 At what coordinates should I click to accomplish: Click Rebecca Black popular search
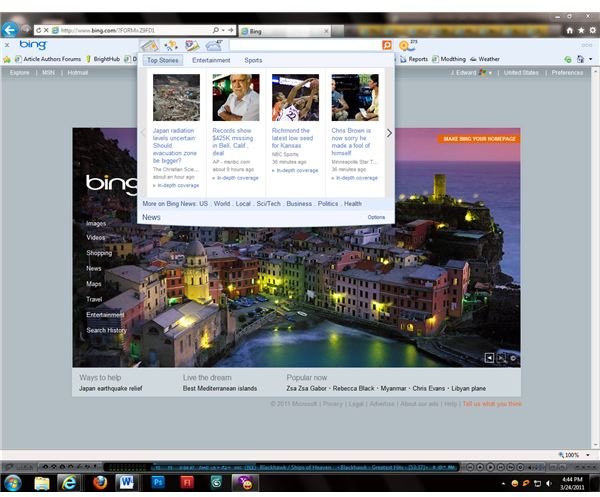(353, 389)
